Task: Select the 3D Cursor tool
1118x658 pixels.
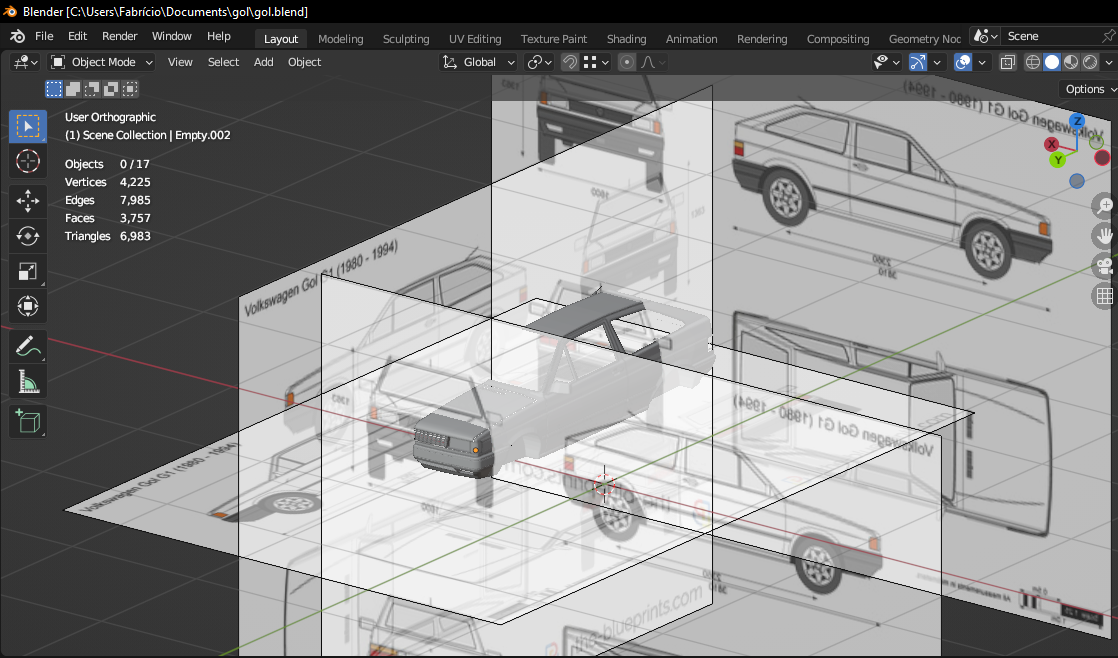Action: point(28,162)
